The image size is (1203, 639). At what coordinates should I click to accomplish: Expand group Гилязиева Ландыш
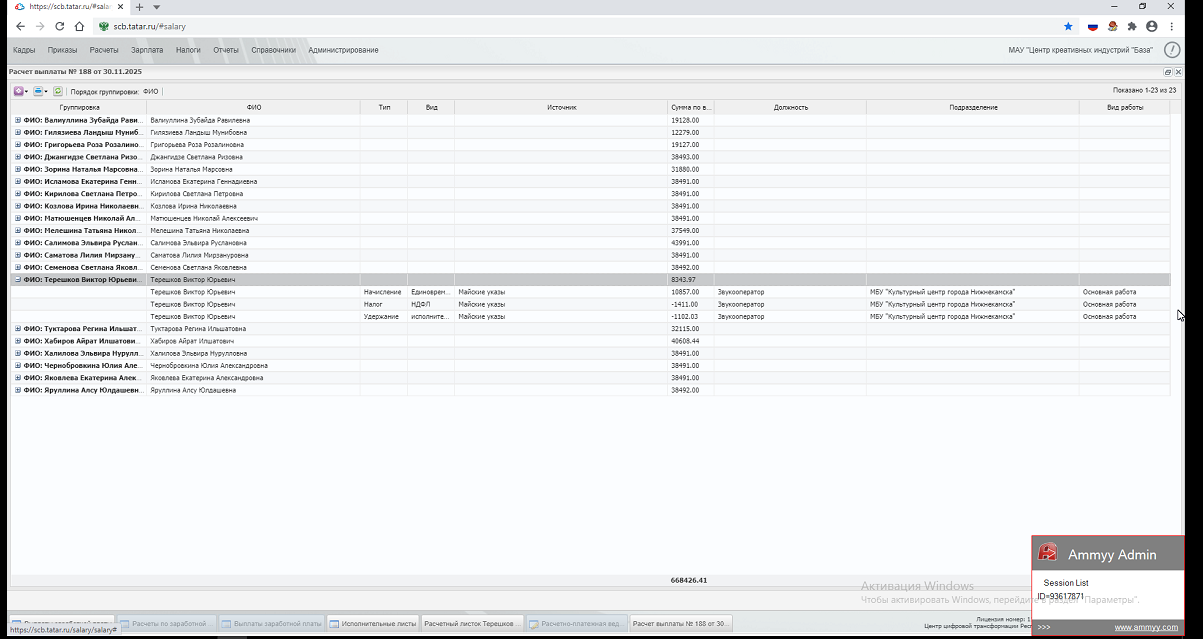coord(18,132)
